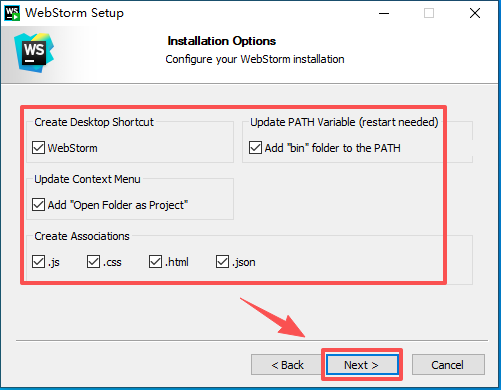The height and width of the screenshot is (390, 501).
Task: Click the greyed-out maximize button
Action: point(429,13)
